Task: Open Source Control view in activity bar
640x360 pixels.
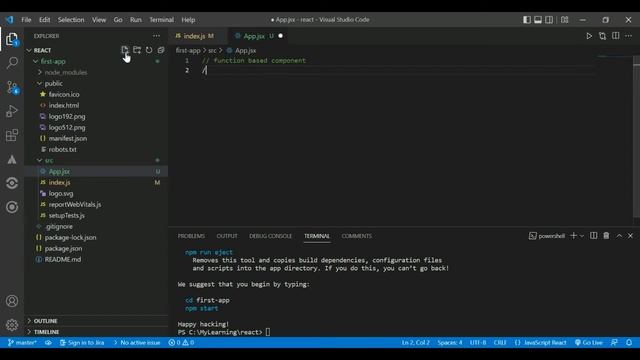Action: pyautogui.click(x=12, y=87)
